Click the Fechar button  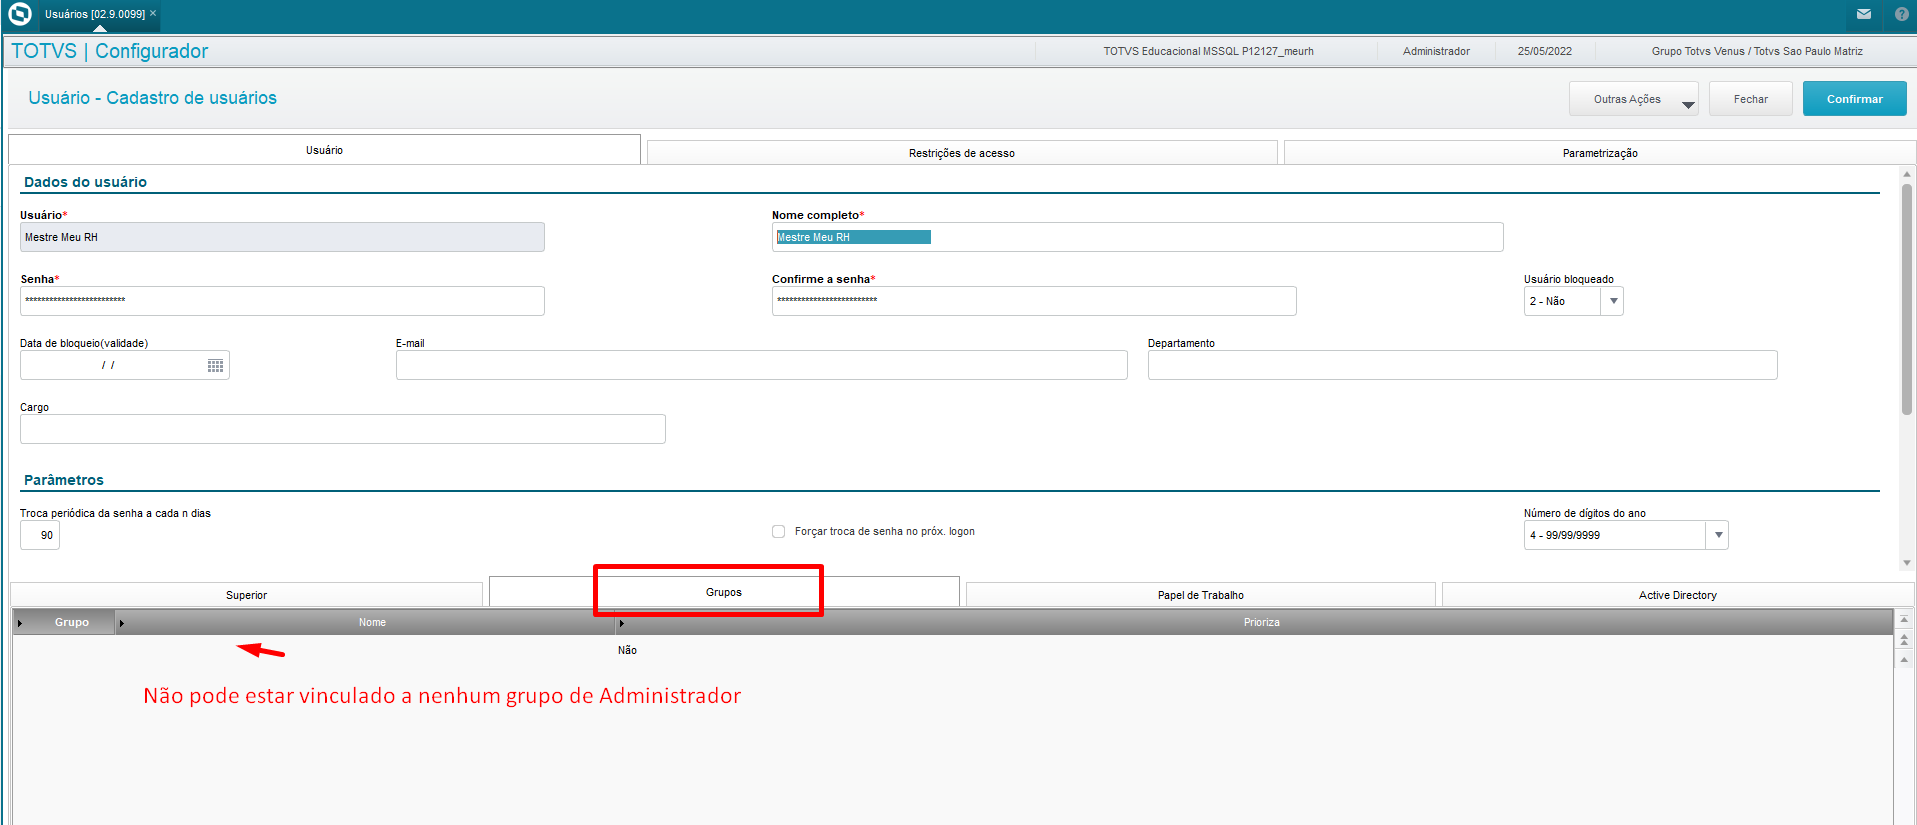pos(1750,99)
